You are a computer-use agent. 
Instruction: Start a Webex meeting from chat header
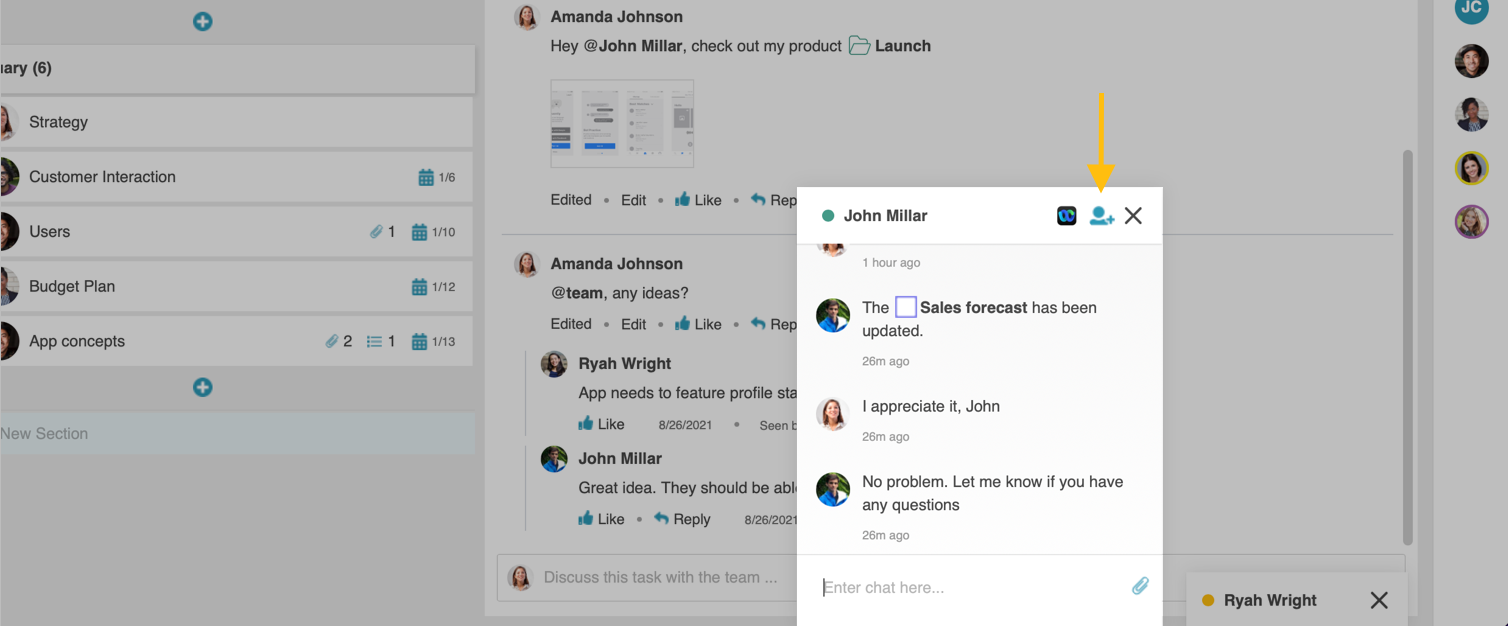tap(1066, 216)
